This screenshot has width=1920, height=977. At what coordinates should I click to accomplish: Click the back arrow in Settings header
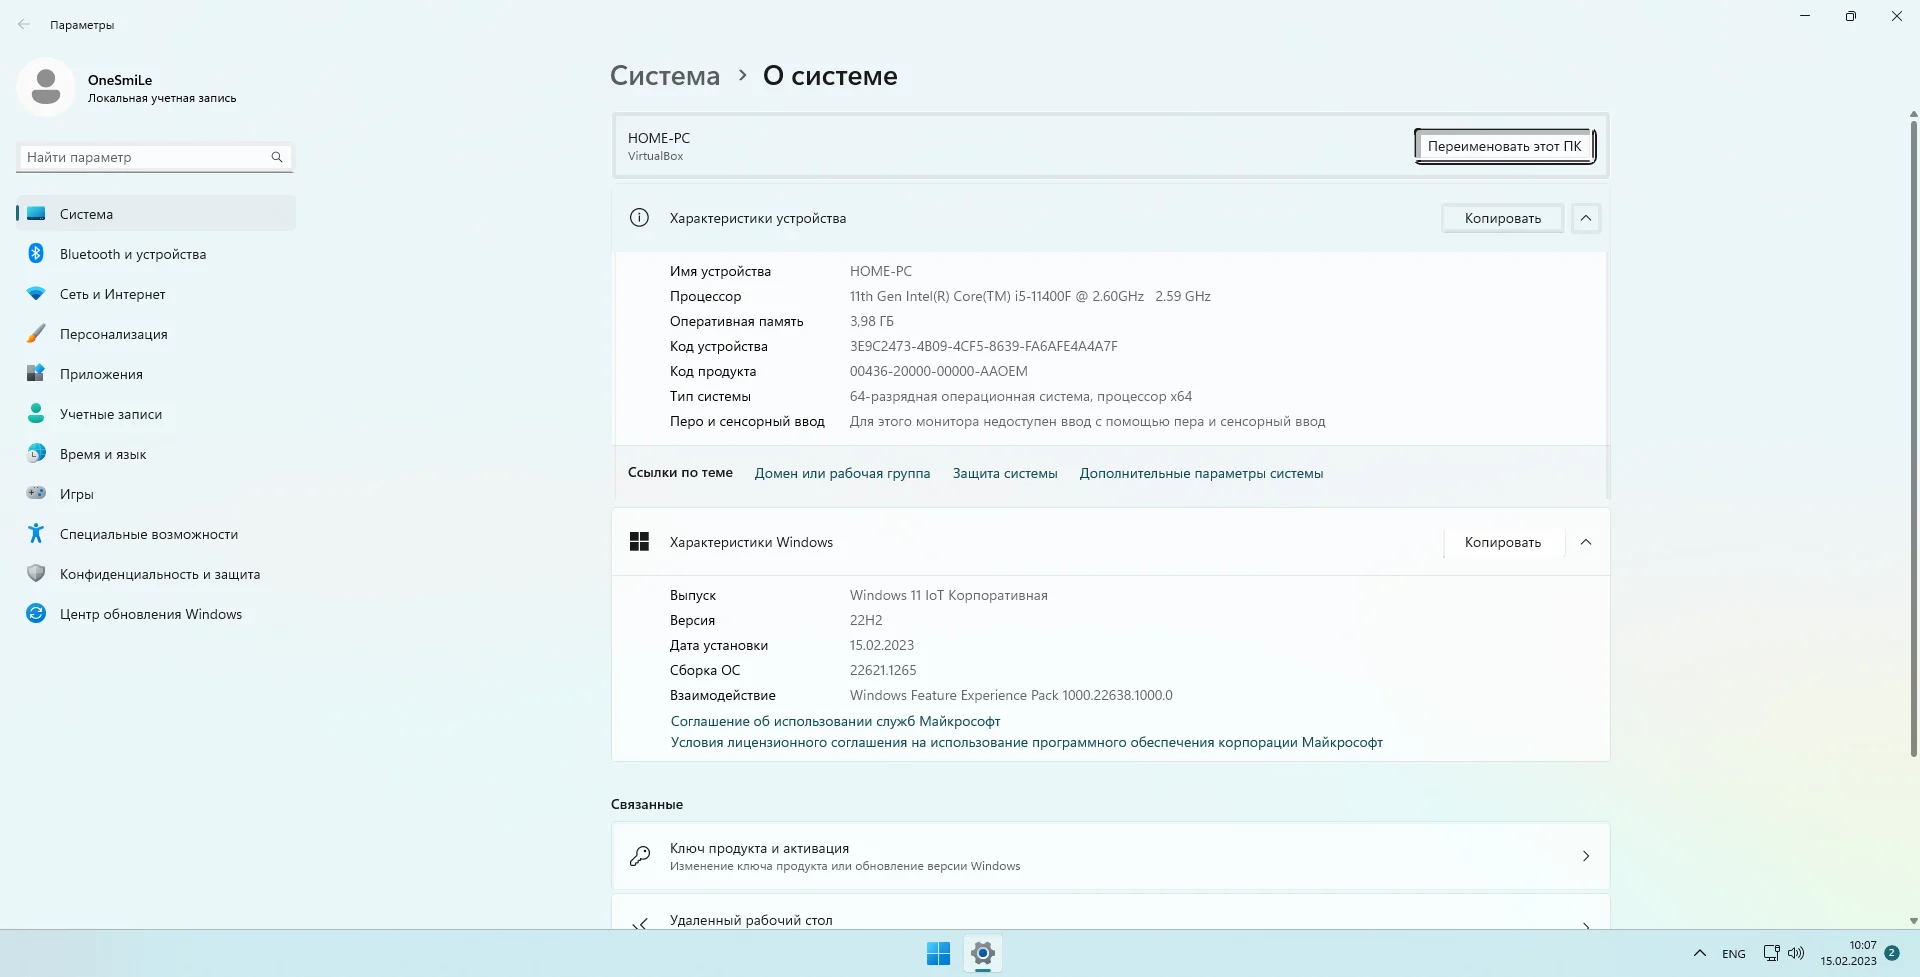click(24, 25)
